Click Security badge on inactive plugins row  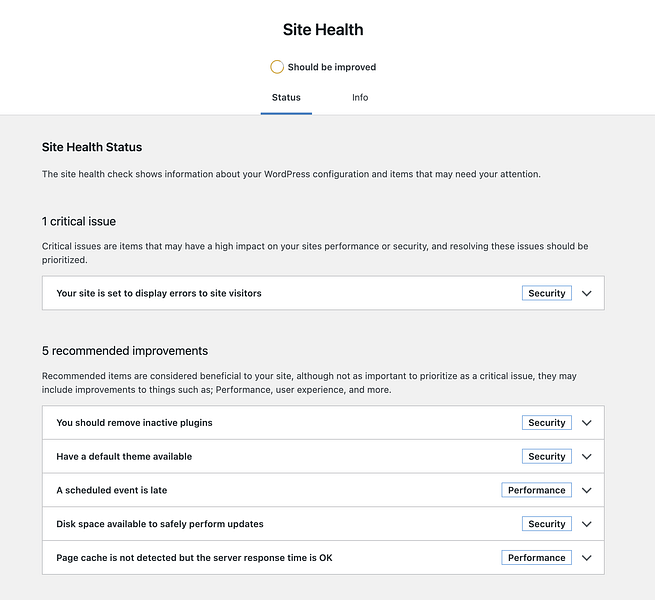pos(547,423)
